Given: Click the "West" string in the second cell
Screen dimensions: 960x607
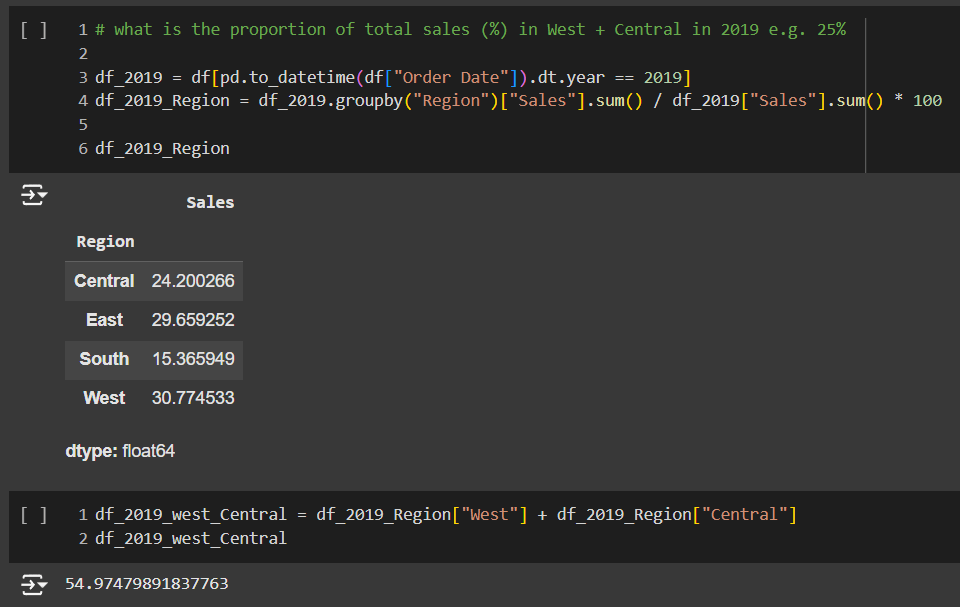Looking at the screenshot, I should coord(490,515).
